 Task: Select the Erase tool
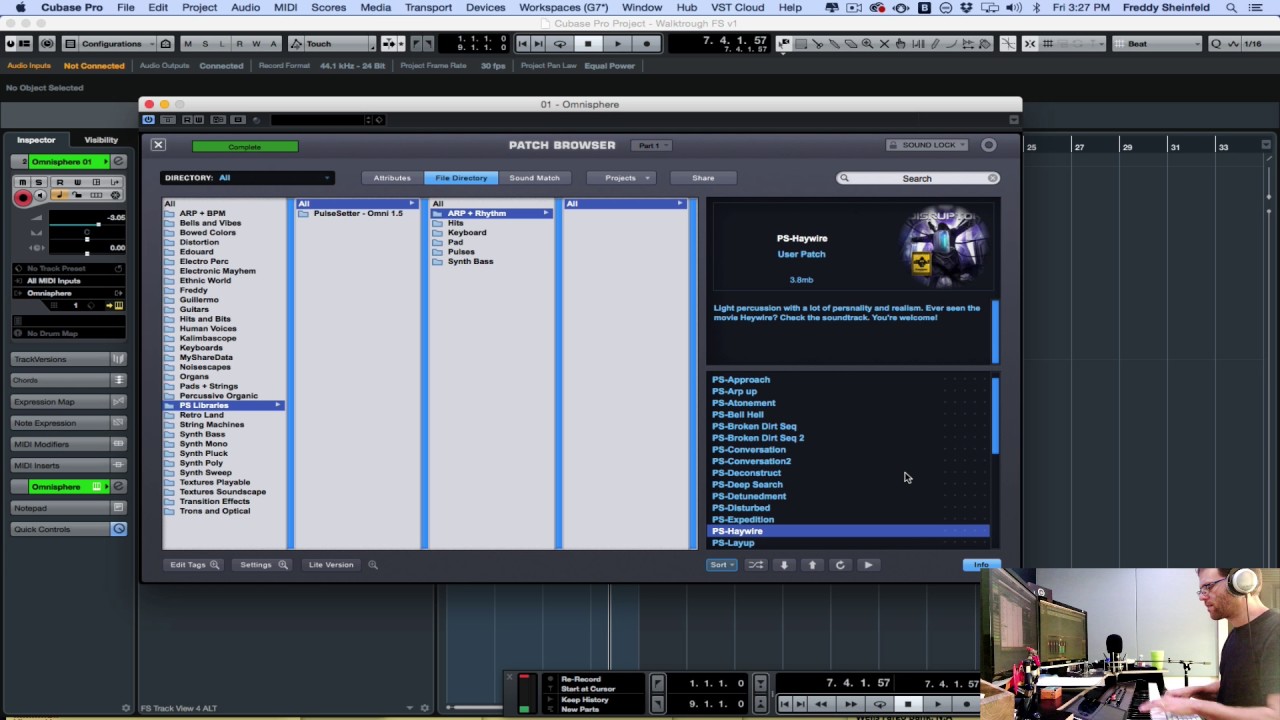851,44
